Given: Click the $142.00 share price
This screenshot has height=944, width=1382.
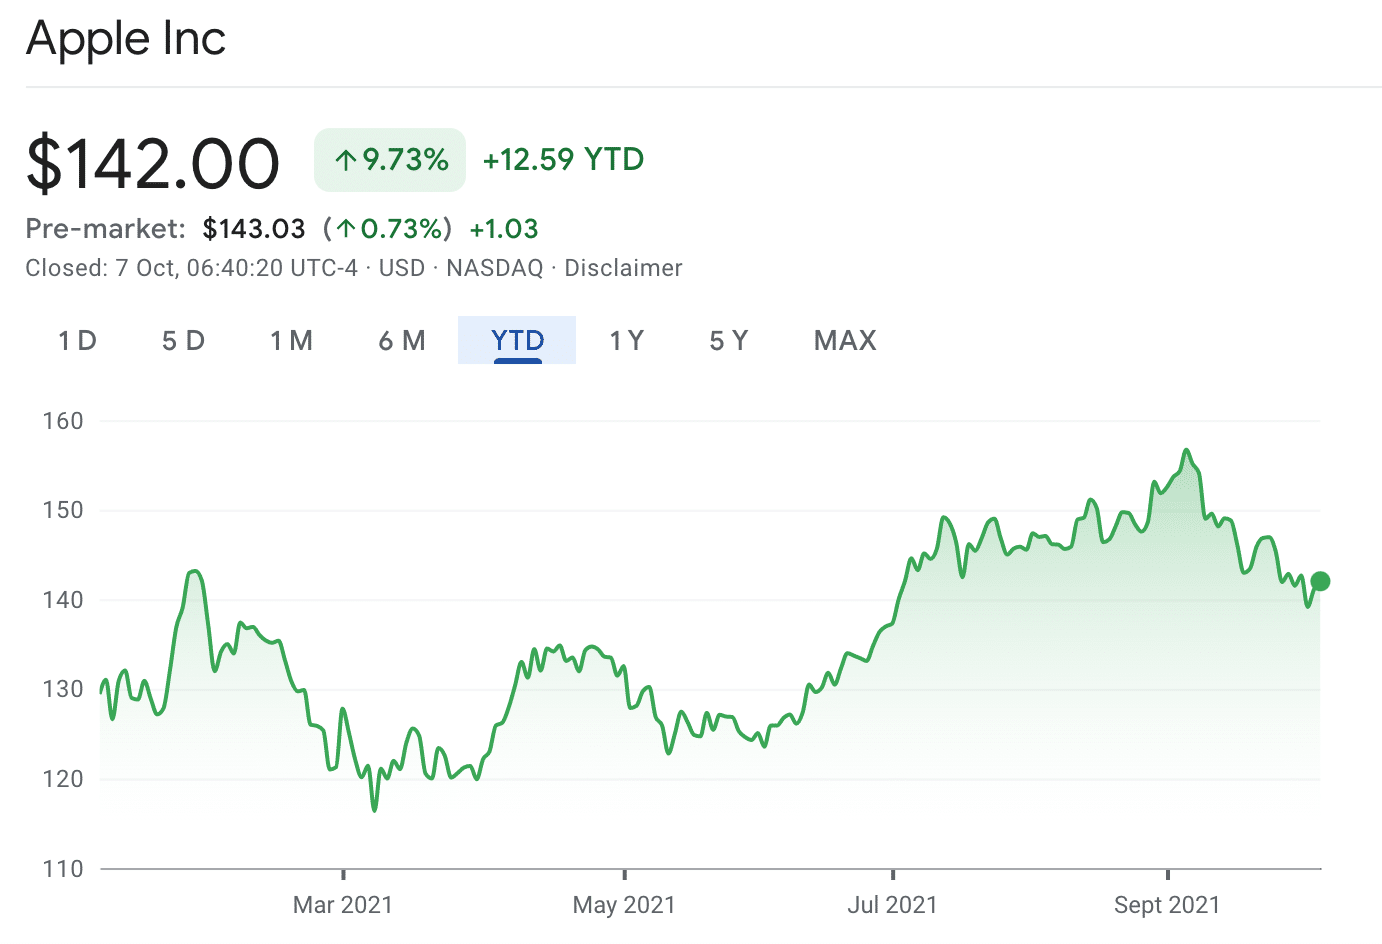Looking at the screenshot, I should [x=153, y=163].
